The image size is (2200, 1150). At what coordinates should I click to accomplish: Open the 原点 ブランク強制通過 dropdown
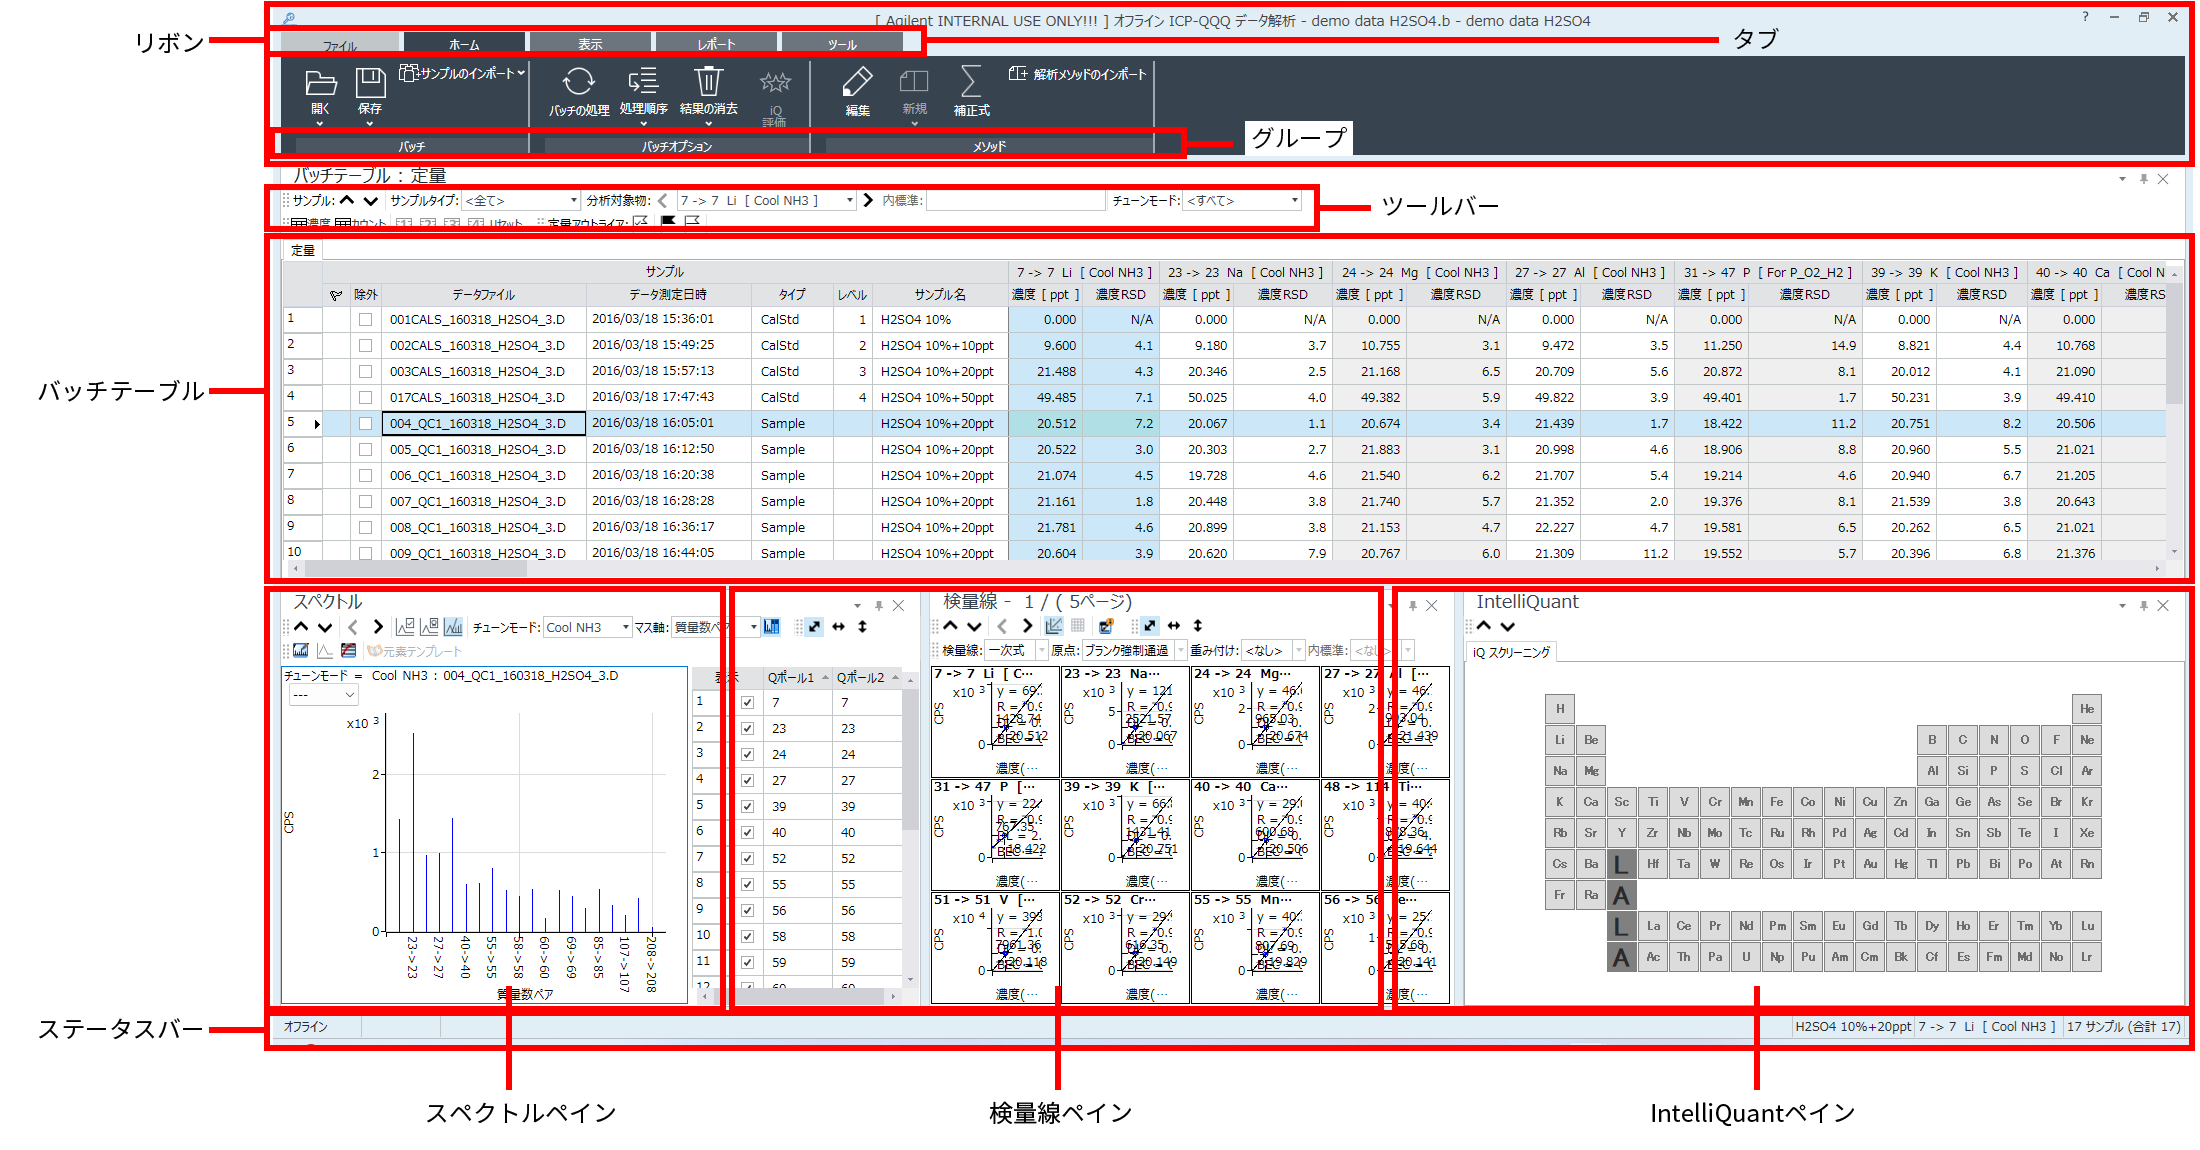point(1134,651)
